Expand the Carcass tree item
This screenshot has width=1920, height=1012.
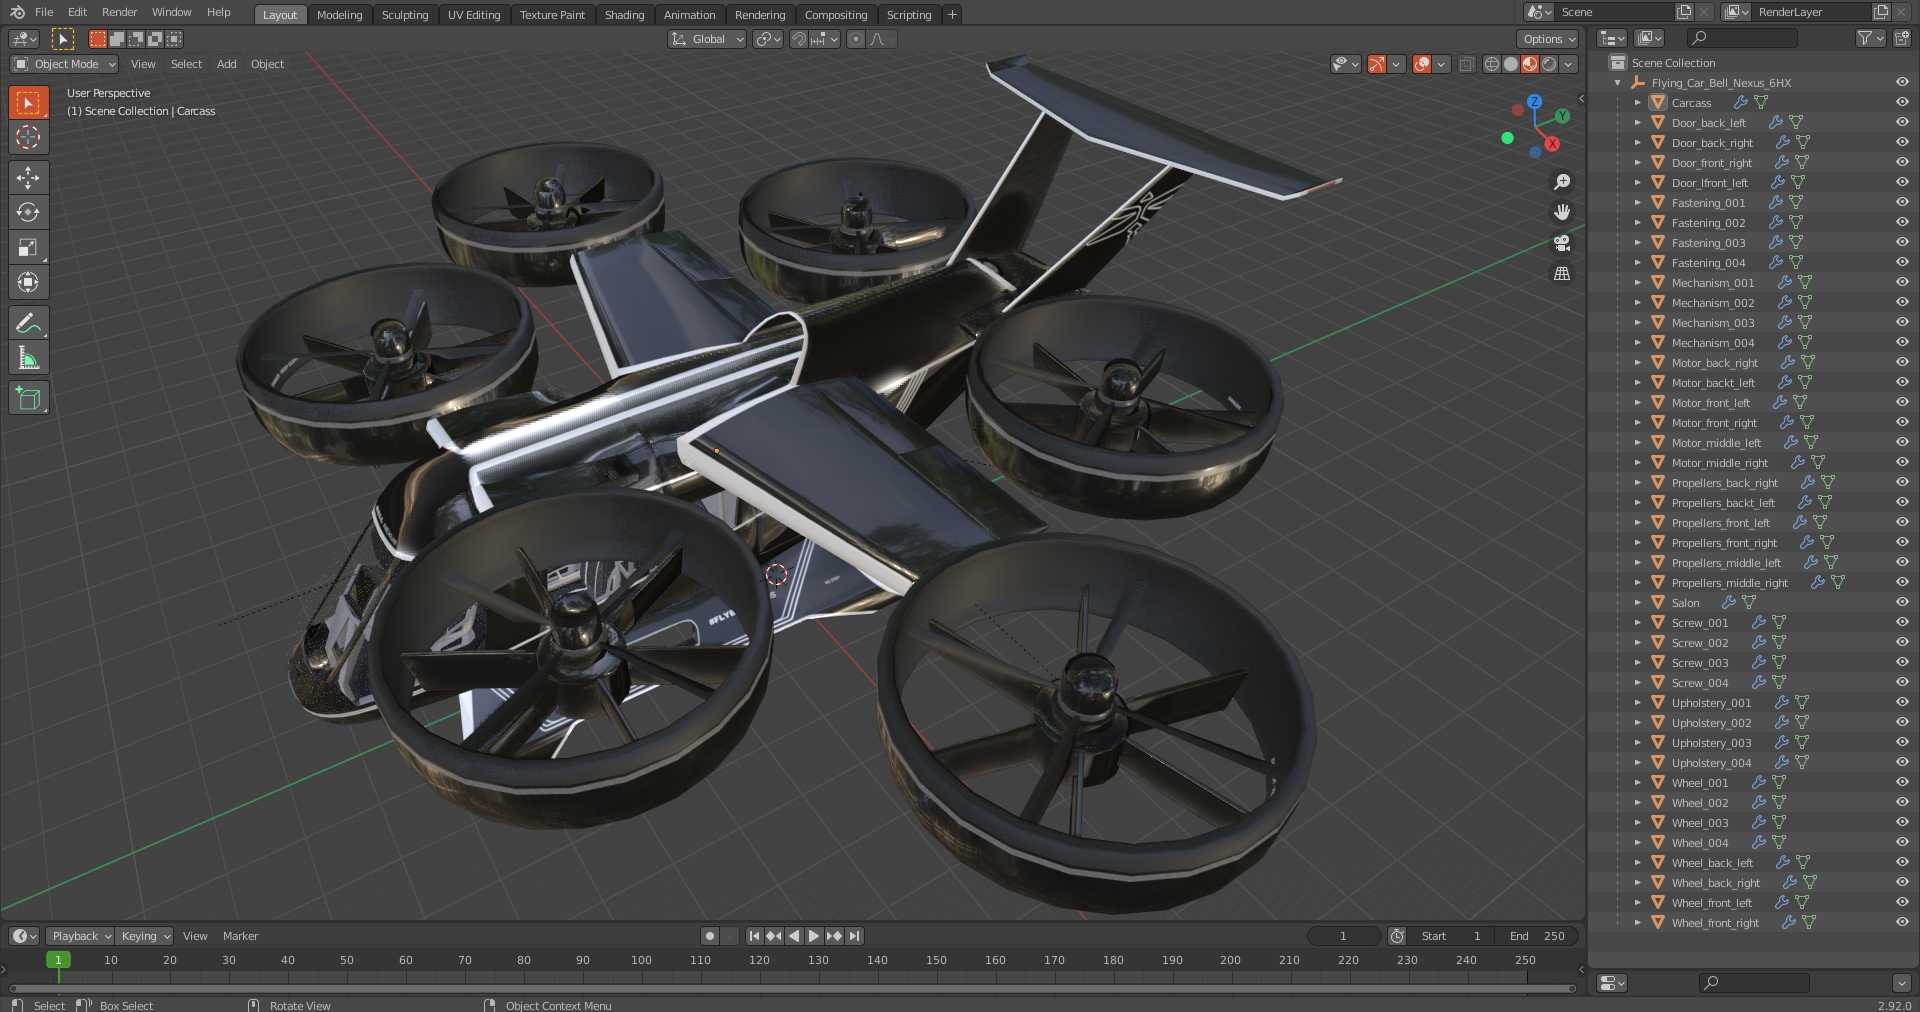tap(1637, 103)
